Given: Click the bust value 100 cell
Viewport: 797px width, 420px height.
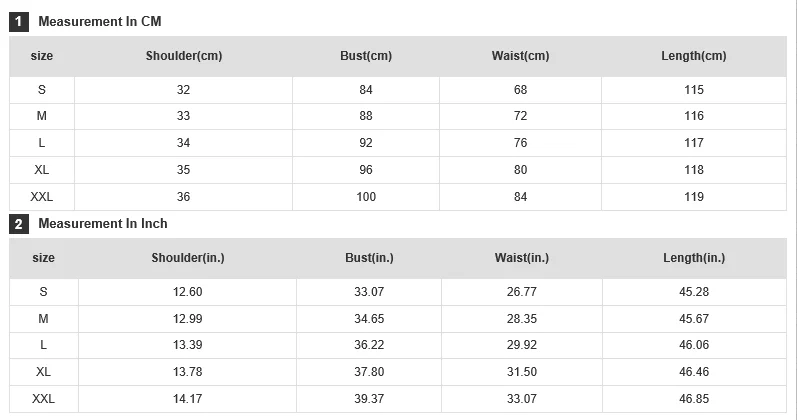Looking at the screenshot, I should [x=366, y=197].
